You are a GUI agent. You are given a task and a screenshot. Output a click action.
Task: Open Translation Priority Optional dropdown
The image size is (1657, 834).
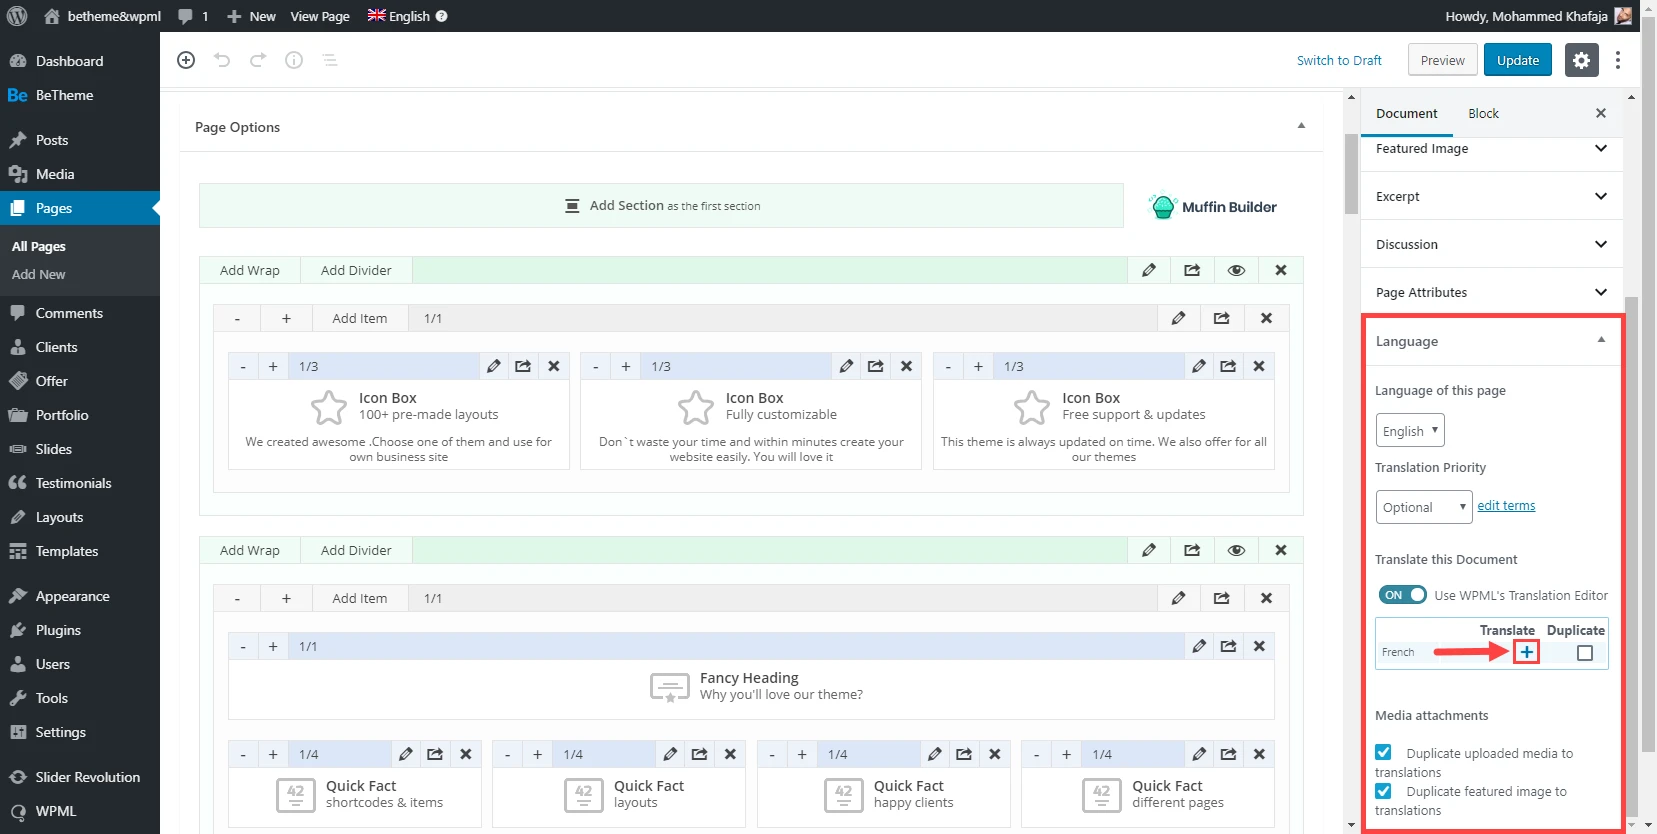point(1423,507)
